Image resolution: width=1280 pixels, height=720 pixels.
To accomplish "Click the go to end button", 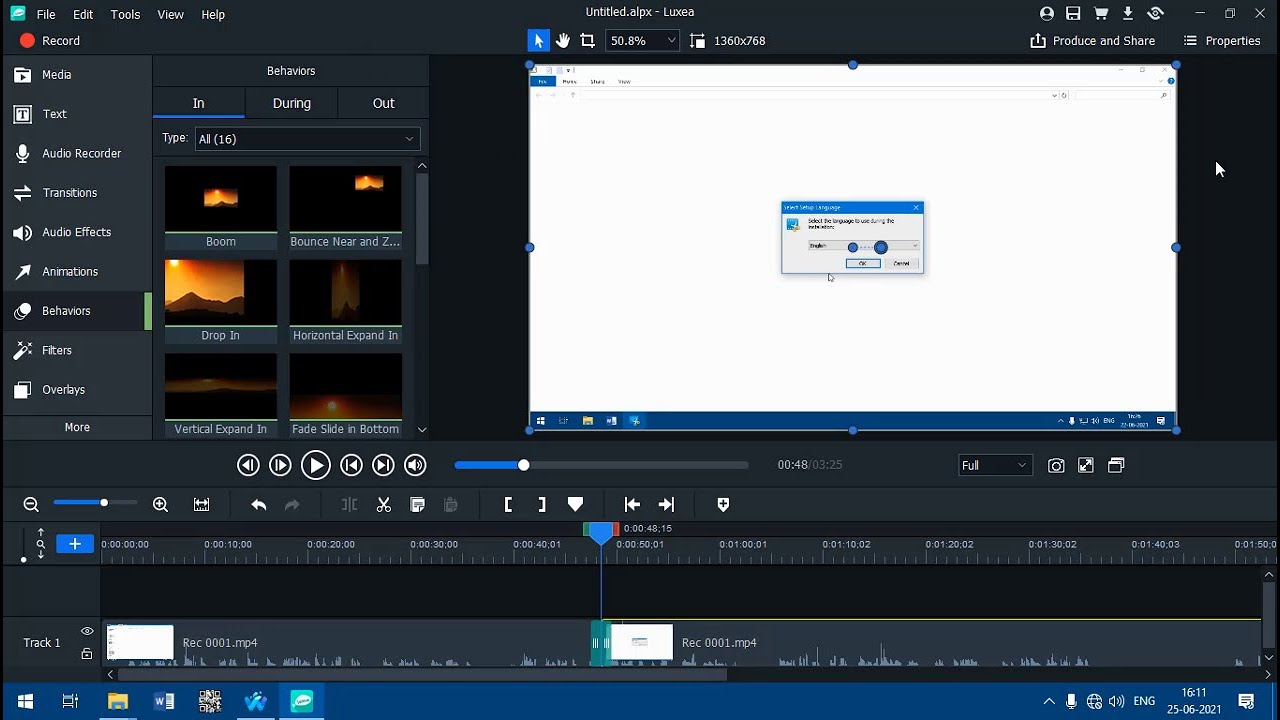I will click(x=383, y=465).
